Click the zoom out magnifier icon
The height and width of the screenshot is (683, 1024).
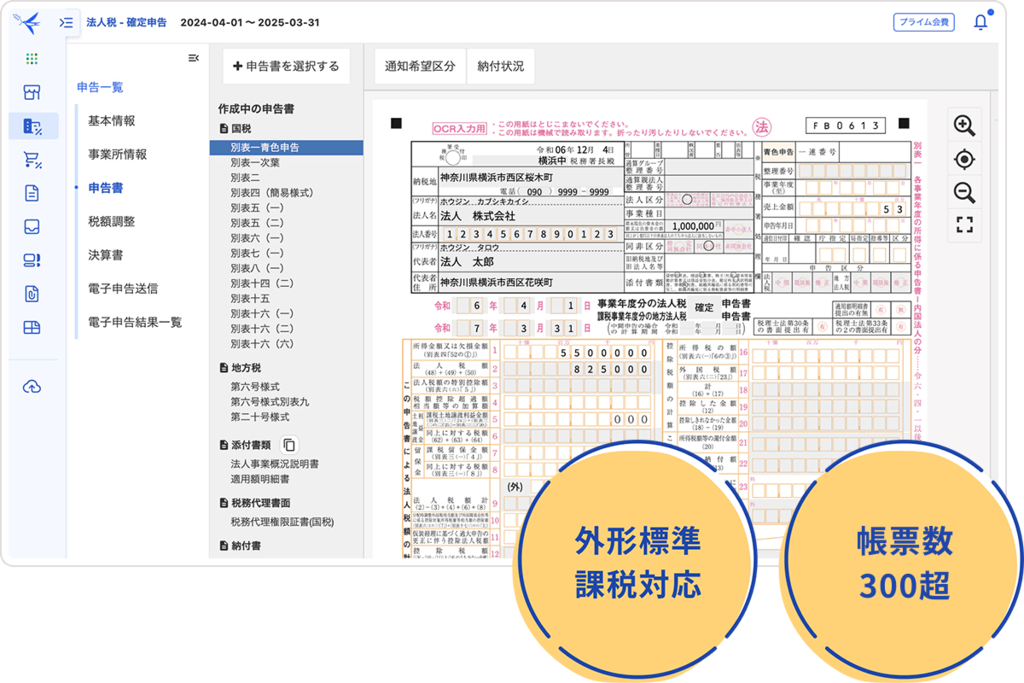(964, 192)
